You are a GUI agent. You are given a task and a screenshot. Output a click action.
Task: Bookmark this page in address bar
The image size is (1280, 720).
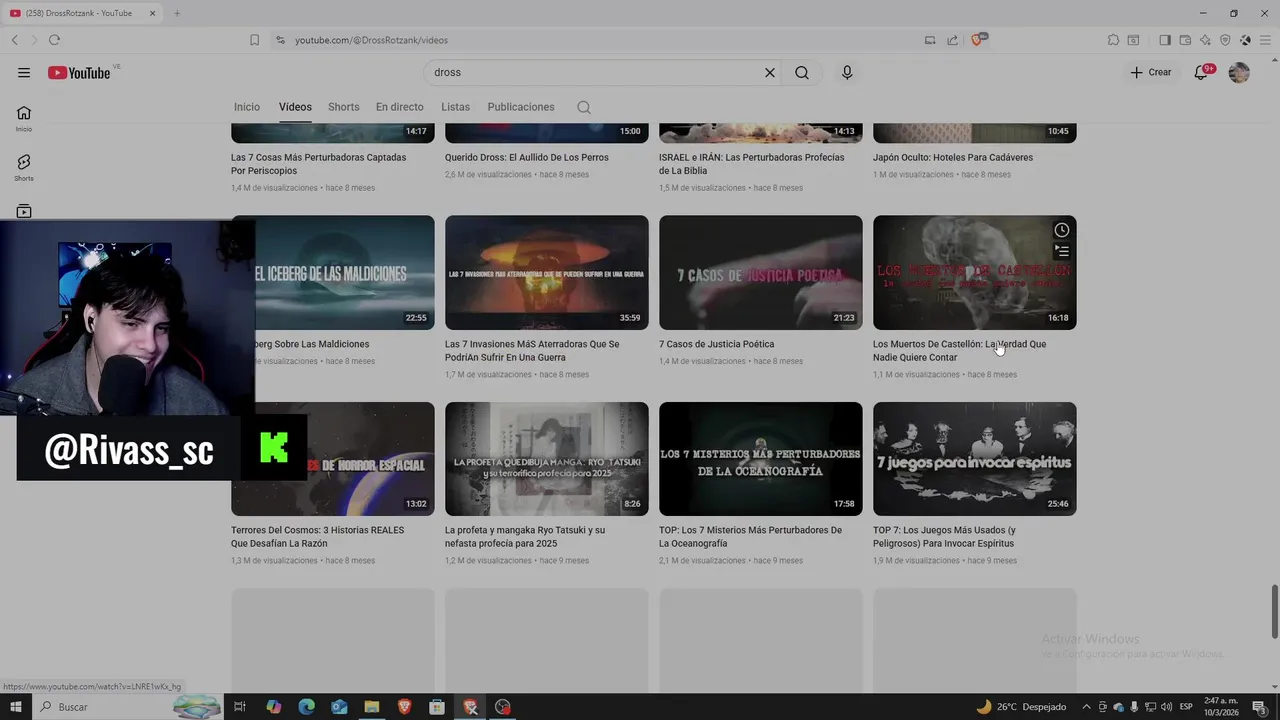254,40
